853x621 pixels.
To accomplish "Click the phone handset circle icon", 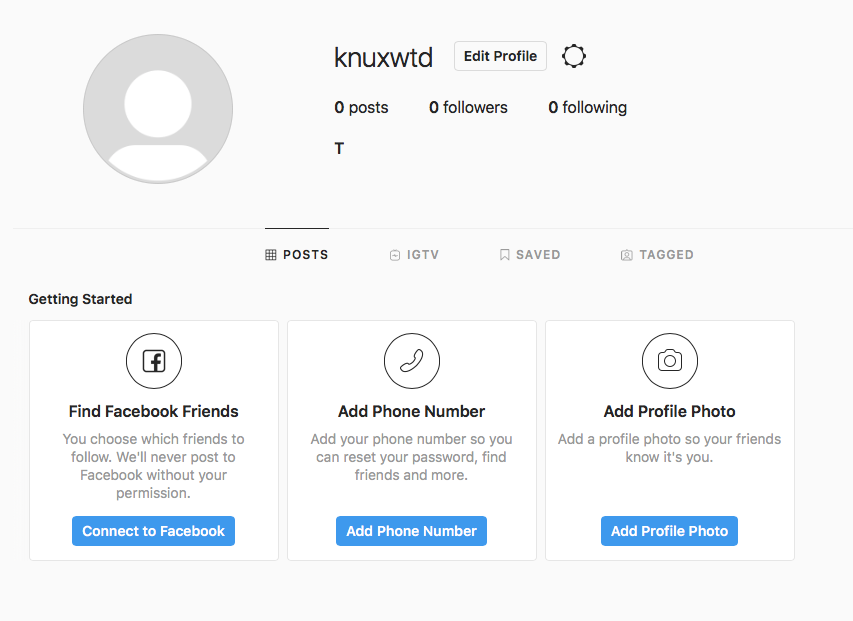I will pyautogui.click(x=412, y=361).
